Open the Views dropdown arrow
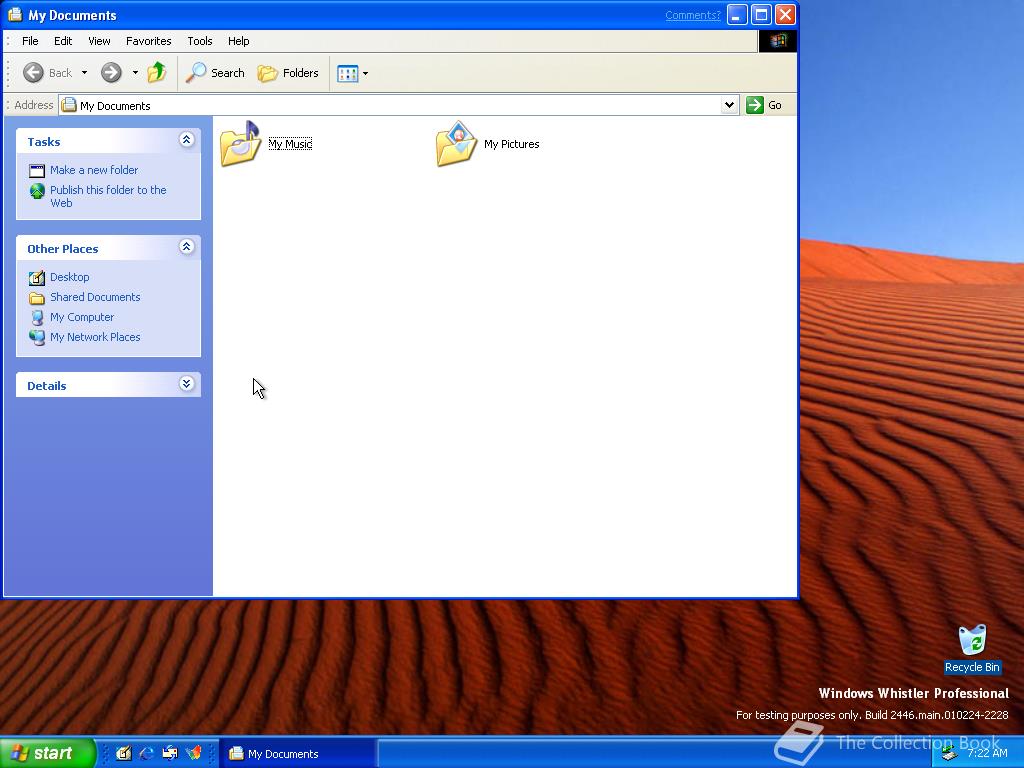The height and width of the screenshot is (768, 1024). coord(365,73)
